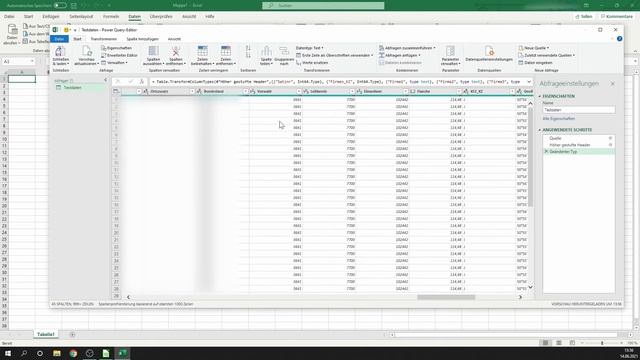Image resolution: width=640 pixels, height=360 pixels.
Task: Click the Parameter verwalten icon
Action: (x=450, y=51)
